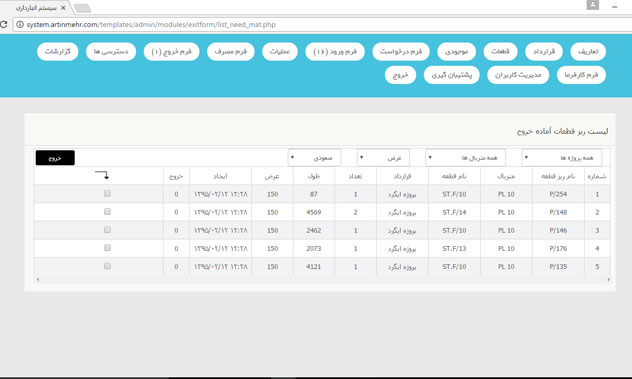Open the قطعات menu
The image size is (632, 379).
500,52
